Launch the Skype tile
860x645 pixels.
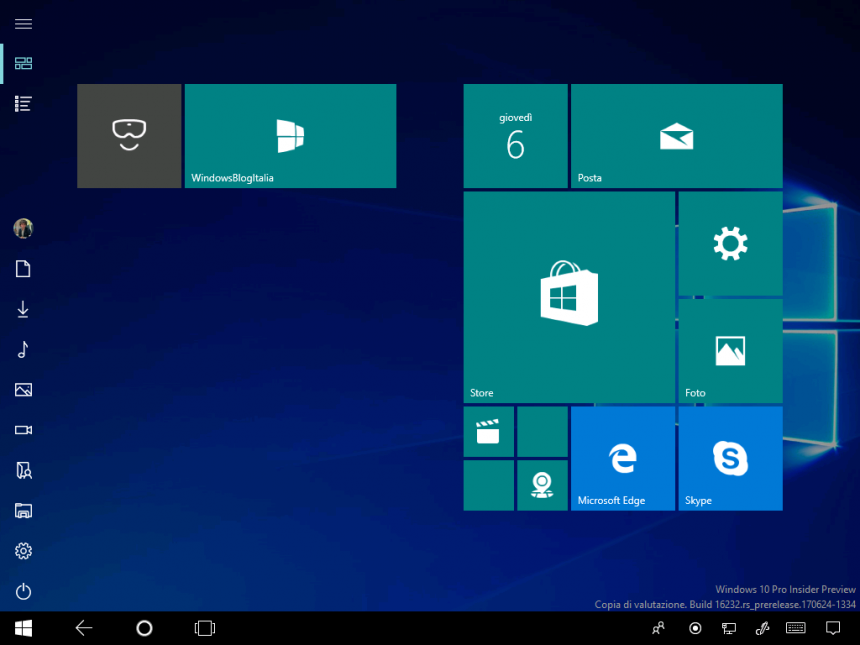coord(730,459)
